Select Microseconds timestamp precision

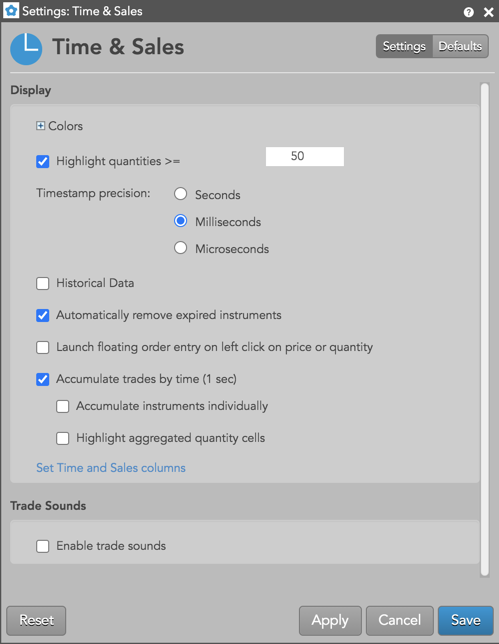tap(180, 248)
